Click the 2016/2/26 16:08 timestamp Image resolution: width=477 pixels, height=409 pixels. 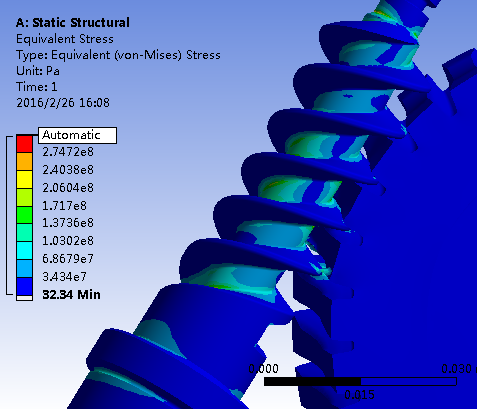(x=63, y=102)
